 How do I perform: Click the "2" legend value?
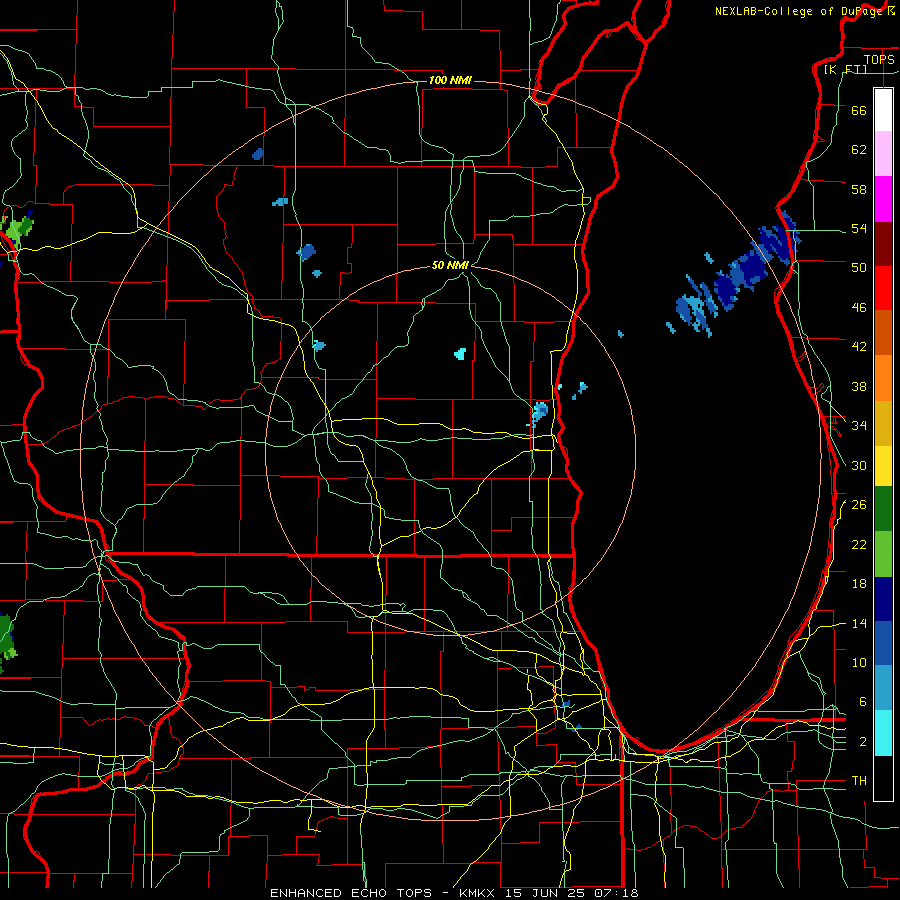coord(863,742)
